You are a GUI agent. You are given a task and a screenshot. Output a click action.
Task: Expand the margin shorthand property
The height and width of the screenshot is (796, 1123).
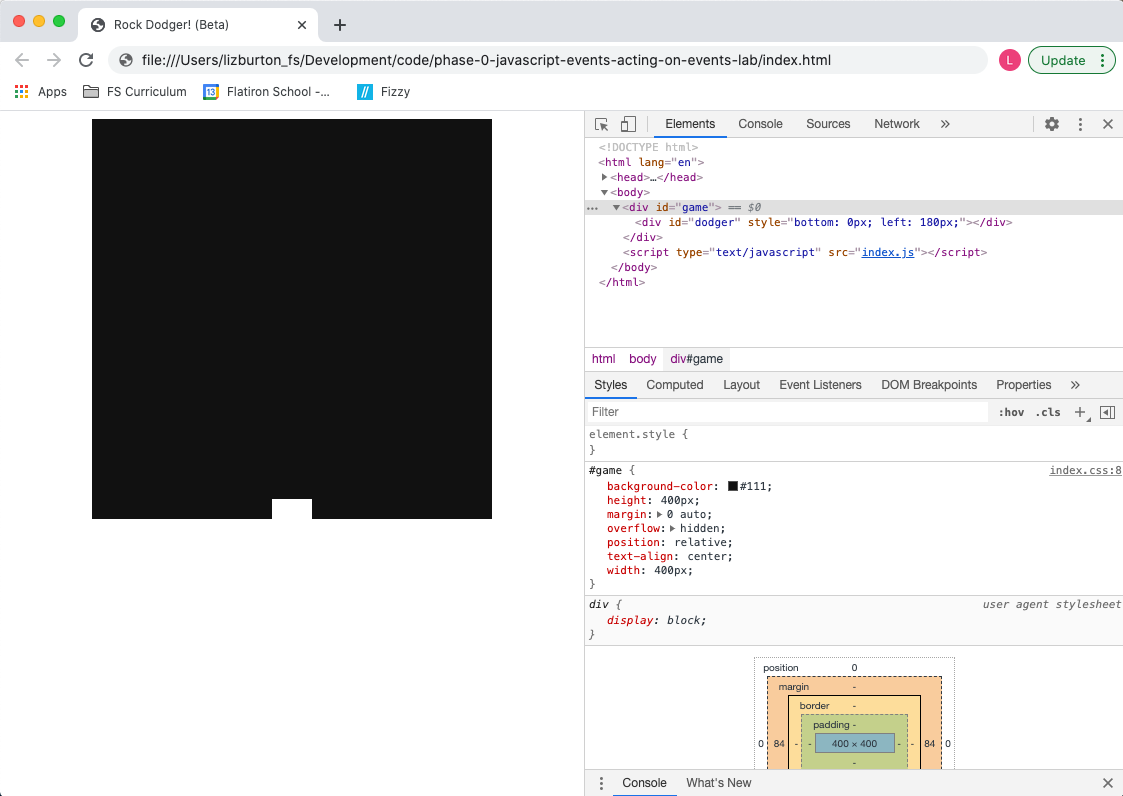[x=659, y=514]
